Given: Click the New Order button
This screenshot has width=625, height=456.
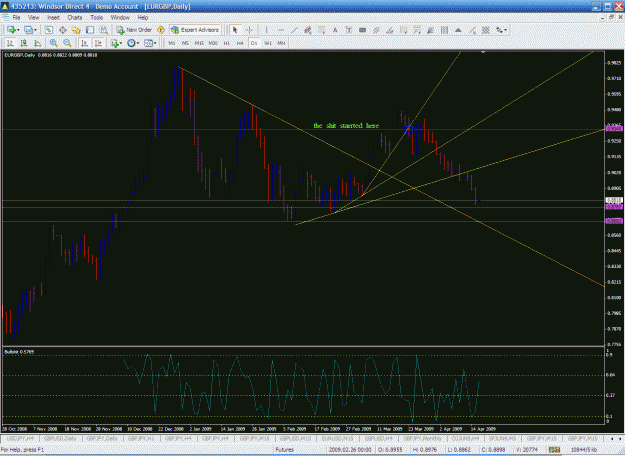Looking at the screenshot, I should pyautogui.click(x=134, y=30).
